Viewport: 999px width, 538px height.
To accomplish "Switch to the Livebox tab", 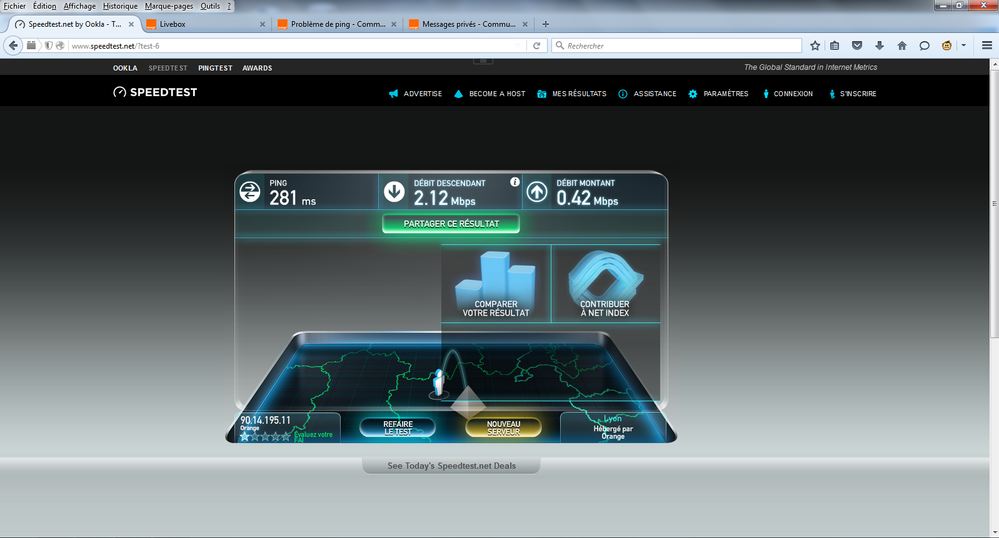I will pyautogui.click(x=200, y=24).
